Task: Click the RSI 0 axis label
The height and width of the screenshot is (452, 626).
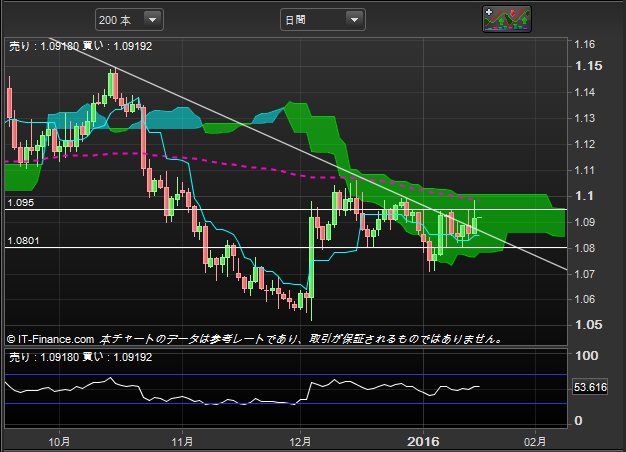Action: coord(578,421)
